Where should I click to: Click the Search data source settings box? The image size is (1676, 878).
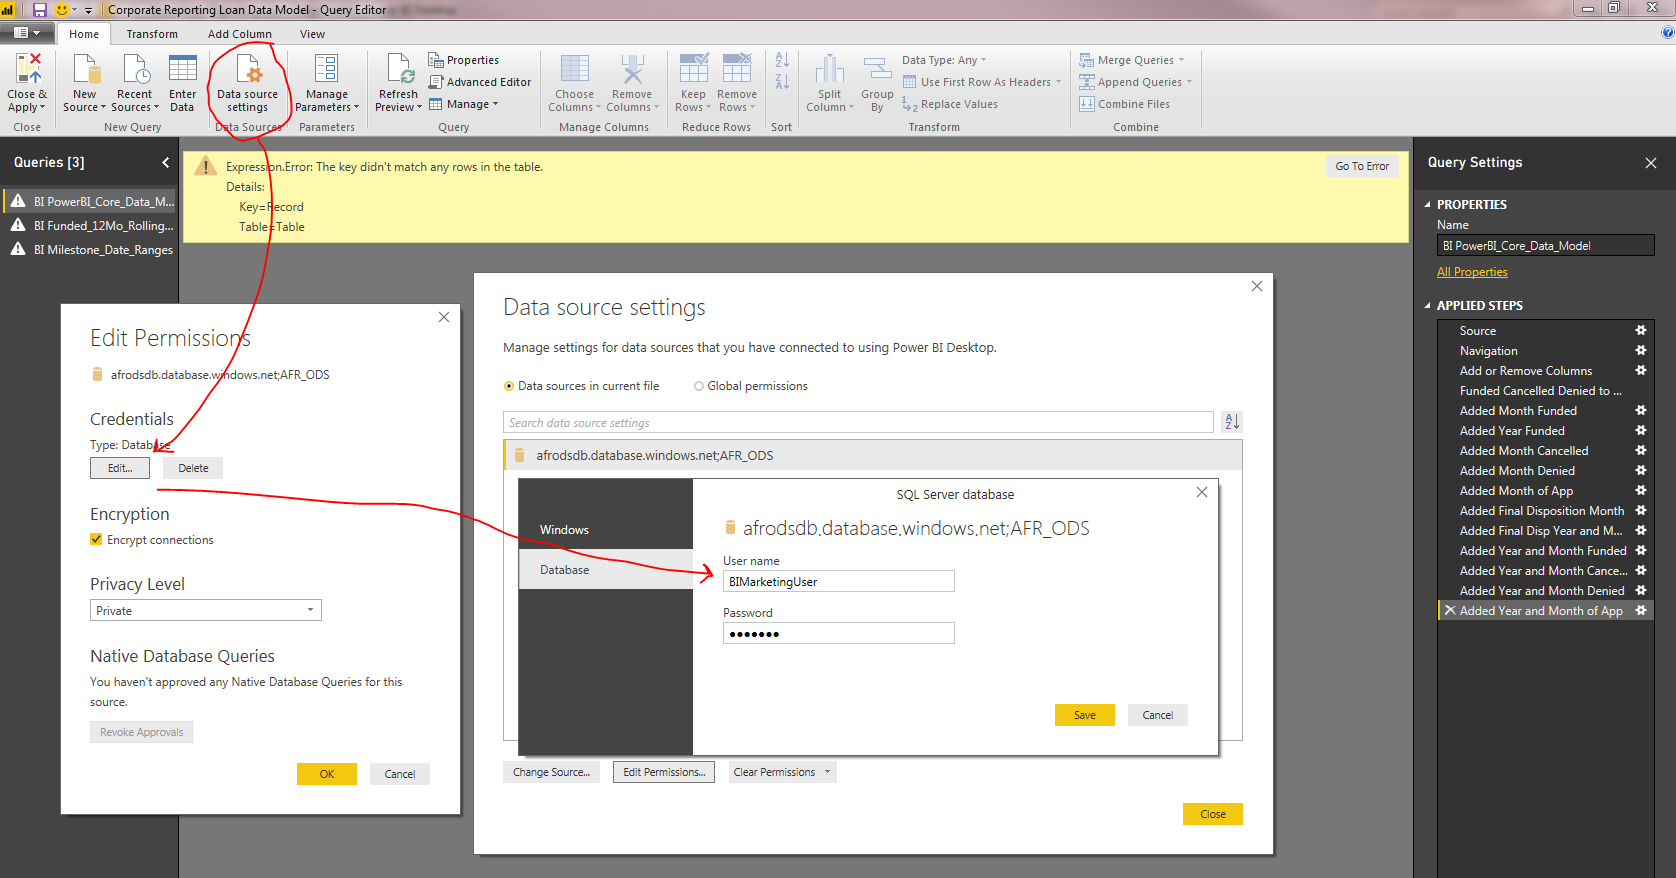pos(858,422)
